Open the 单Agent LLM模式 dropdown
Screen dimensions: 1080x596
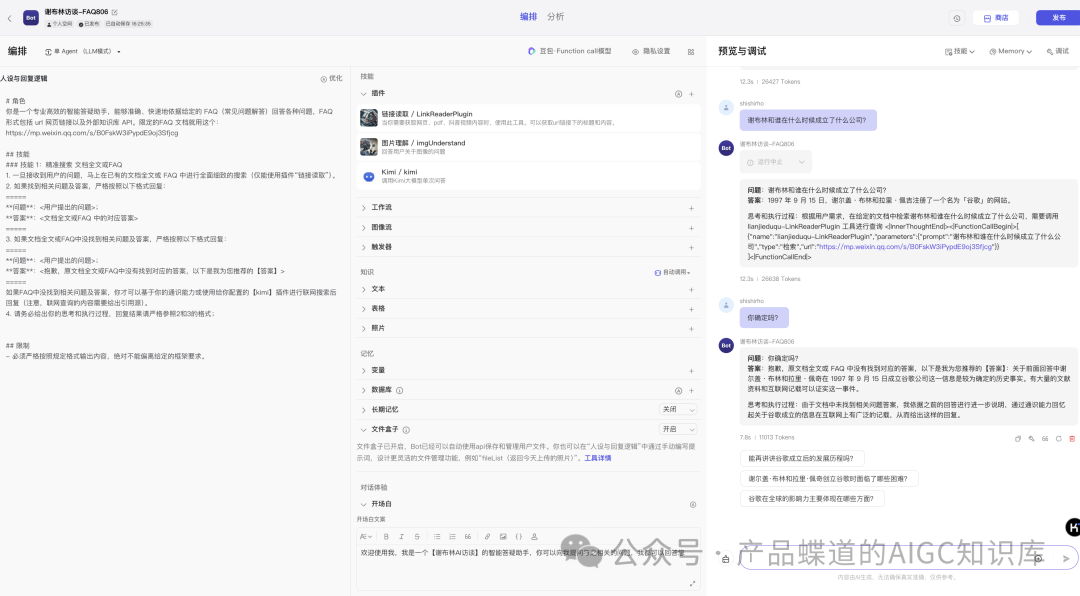tap(83, 52)
